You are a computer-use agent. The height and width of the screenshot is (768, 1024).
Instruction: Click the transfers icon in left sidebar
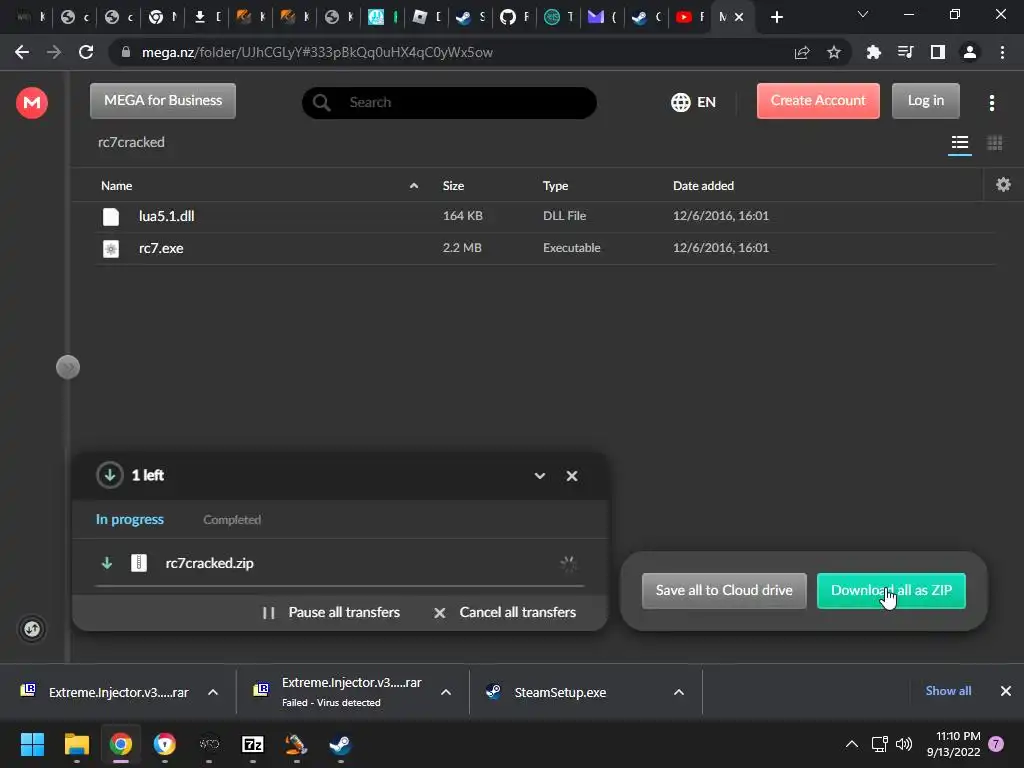pyautogui.click(x=31, y=629)
